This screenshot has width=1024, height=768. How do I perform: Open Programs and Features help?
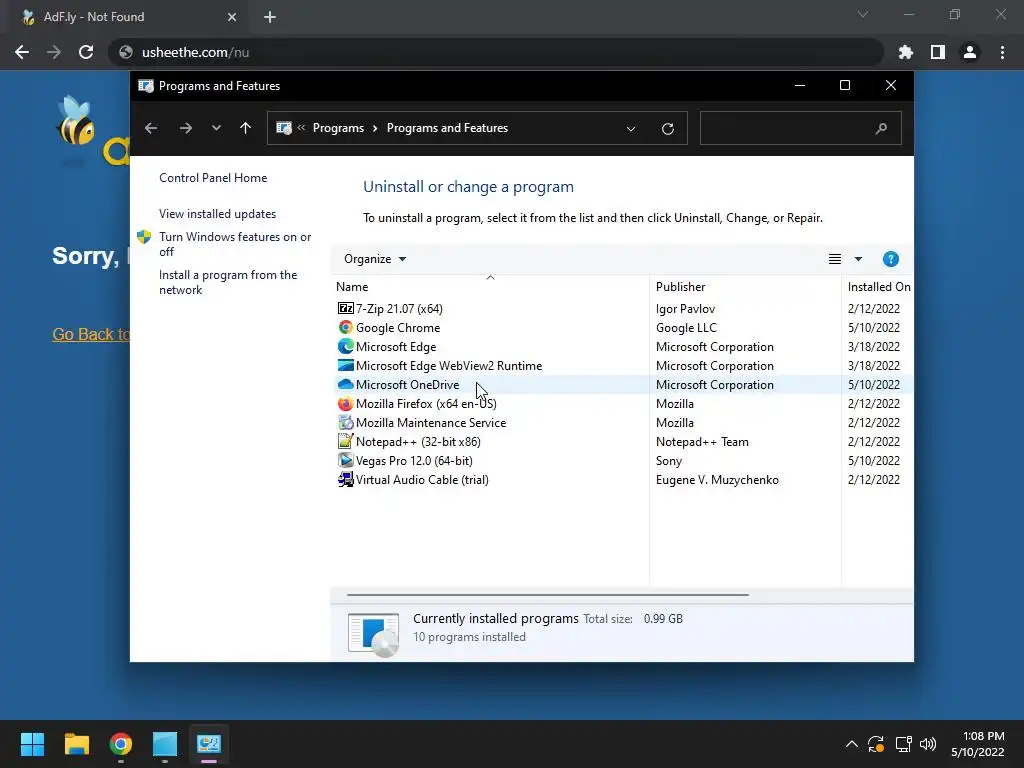[x=890, y=259]
